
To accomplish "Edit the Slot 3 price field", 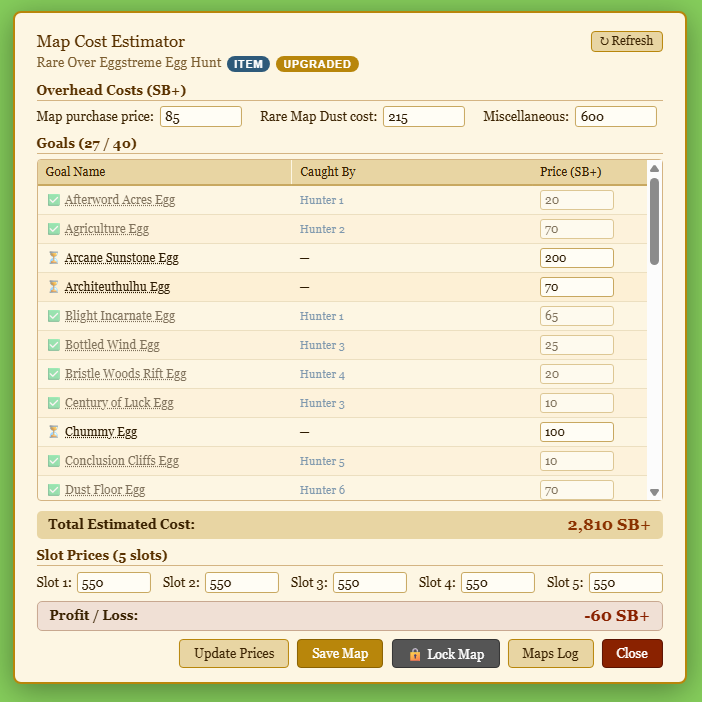I will point(370,582).
